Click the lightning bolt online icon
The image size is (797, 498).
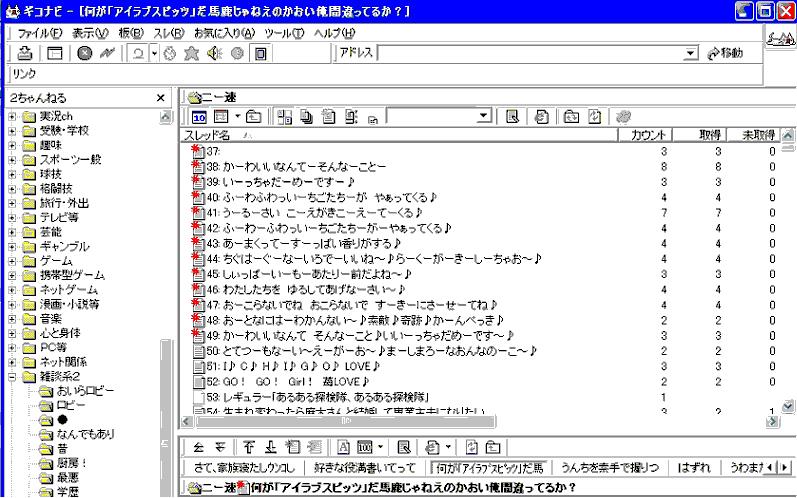tap(107, 53)
